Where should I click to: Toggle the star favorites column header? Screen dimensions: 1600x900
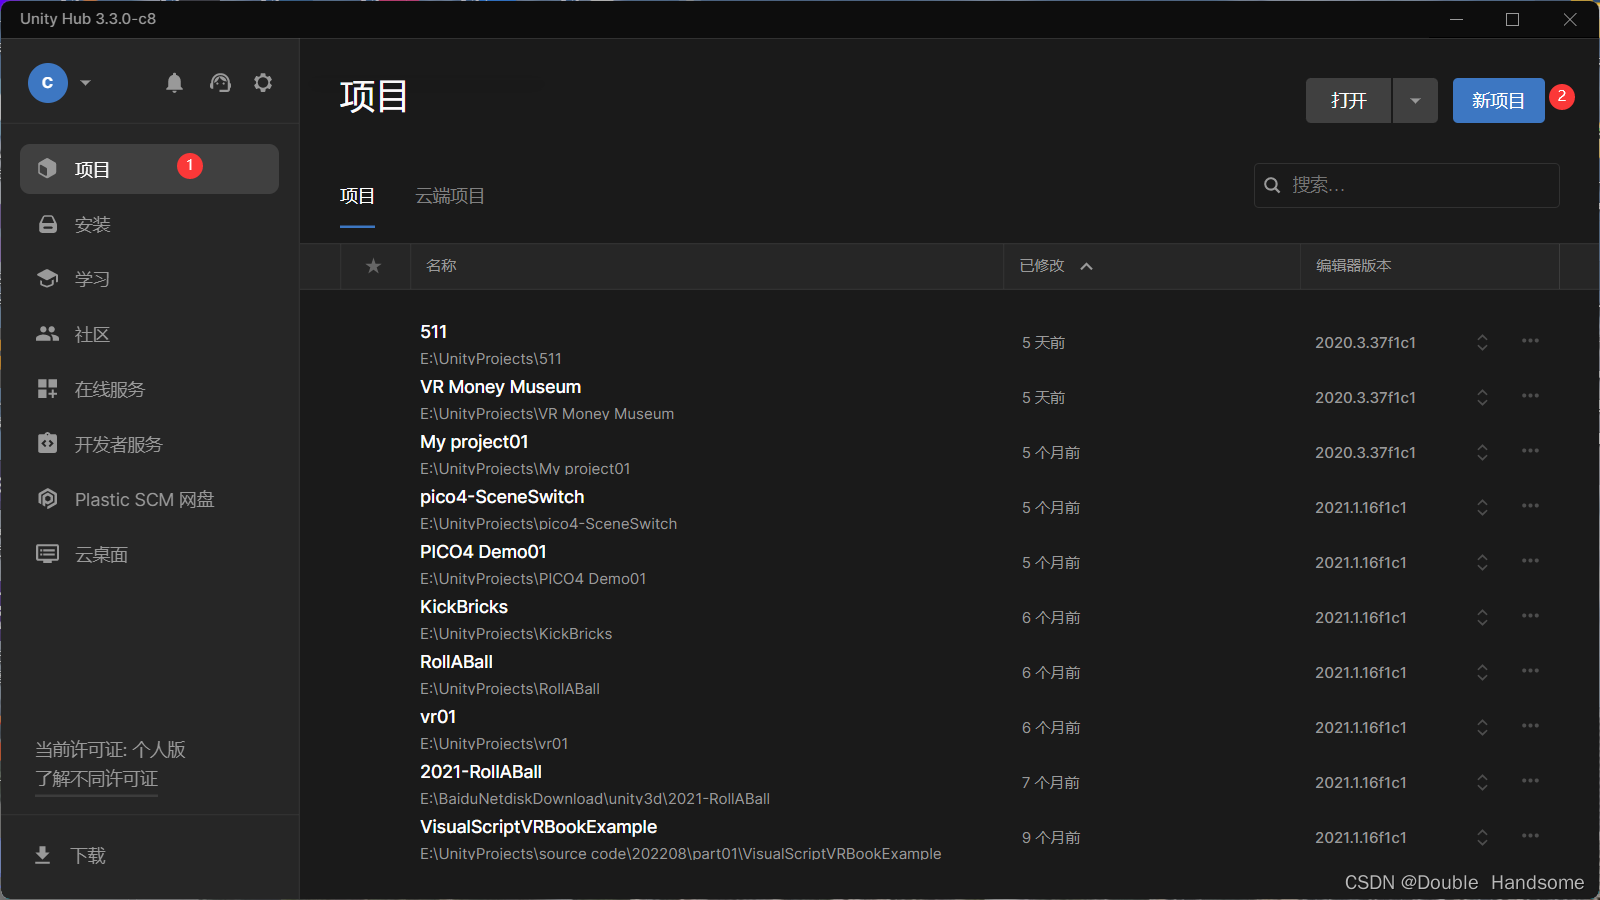[x=374, y=266]
